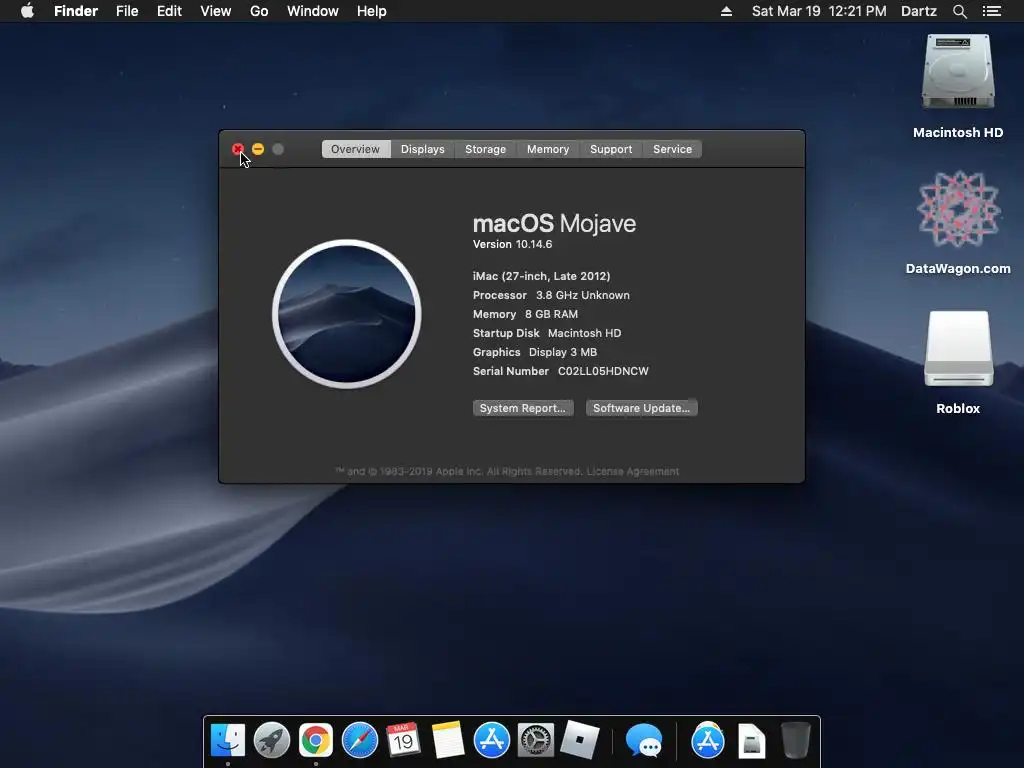Click the Version 10.14.6 text

tap(513, 244)
